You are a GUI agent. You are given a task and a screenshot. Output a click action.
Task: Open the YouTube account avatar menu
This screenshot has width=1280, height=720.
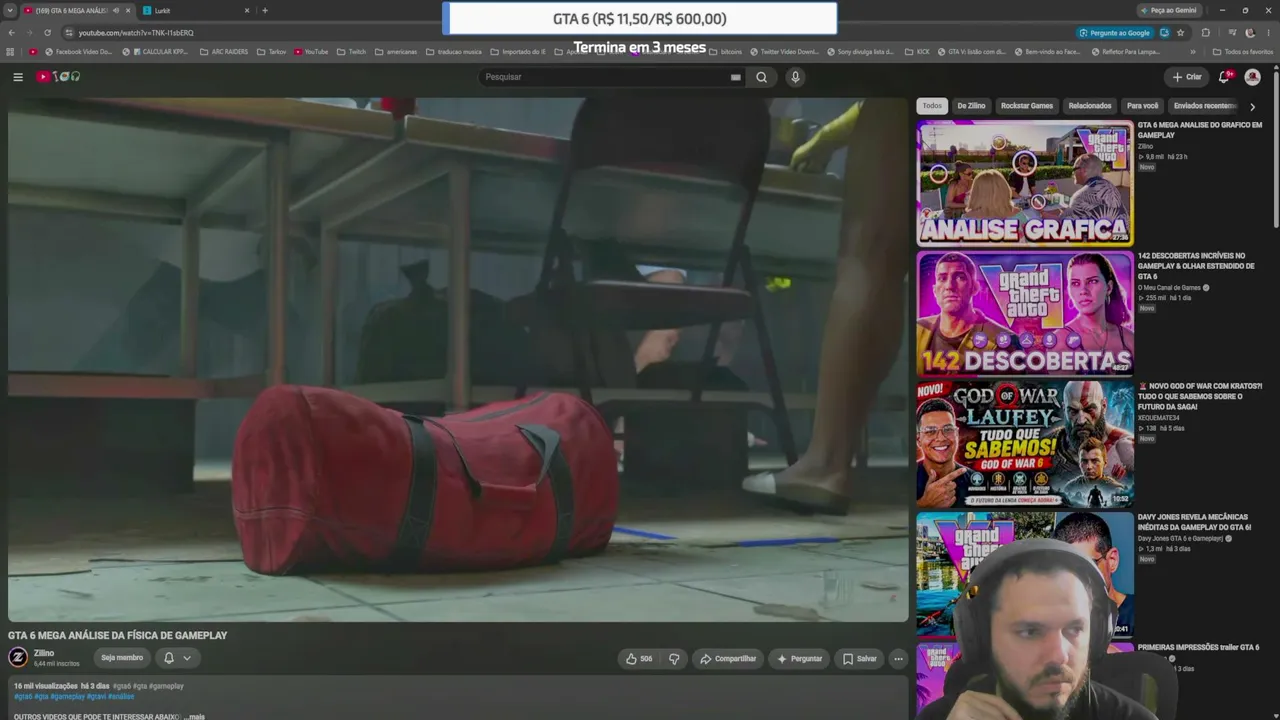pos(1252,77)
